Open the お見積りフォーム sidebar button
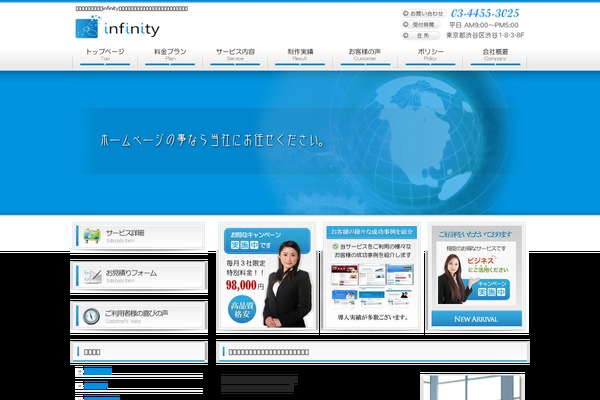This screenshot has width=600, height=400. (x=139, y=276)
